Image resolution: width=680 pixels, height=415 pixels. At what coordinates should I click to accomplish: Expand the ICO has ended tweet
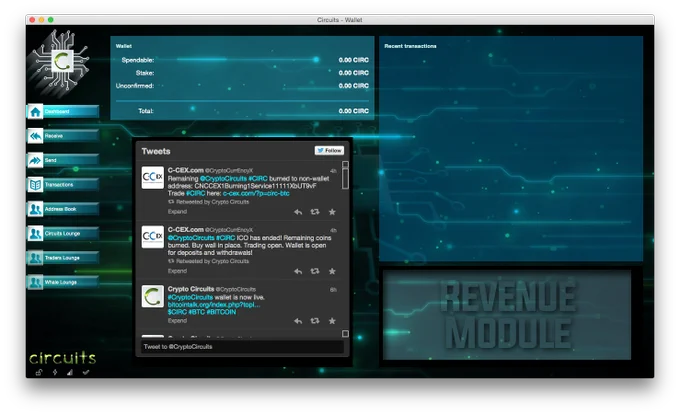(177, 271)
